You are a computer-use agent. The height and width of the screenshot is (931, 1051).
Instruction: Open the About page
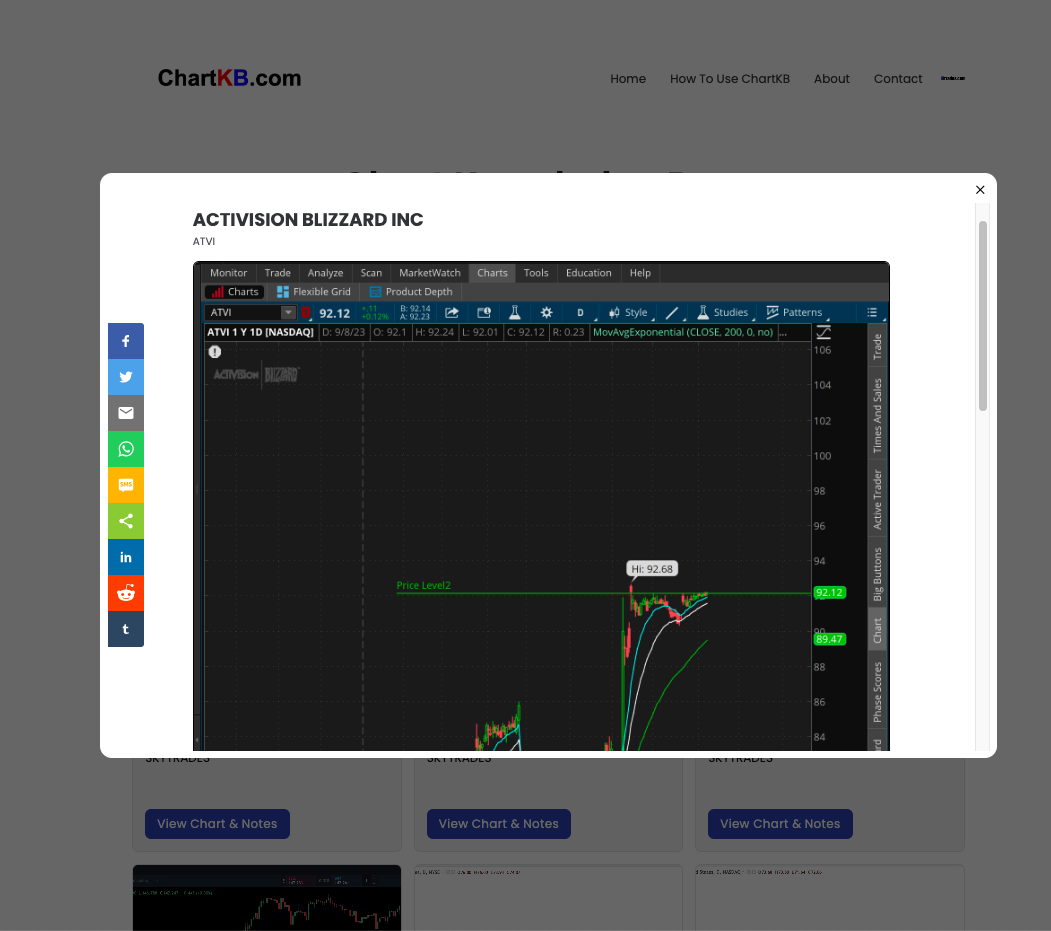[x=831, y=79]
